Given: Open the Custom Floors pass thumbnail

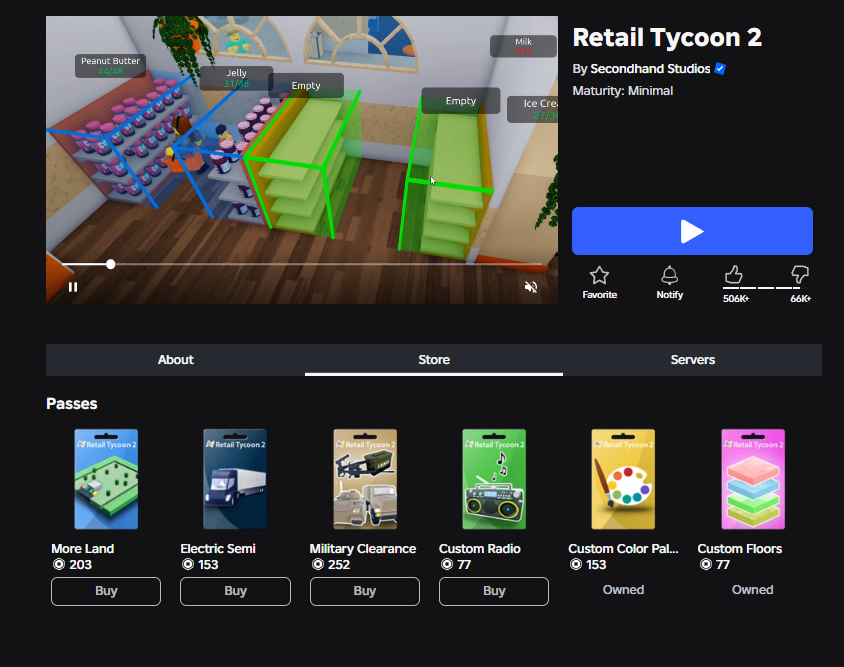Looking at the screenshot, I should click(x=753, y=479).
